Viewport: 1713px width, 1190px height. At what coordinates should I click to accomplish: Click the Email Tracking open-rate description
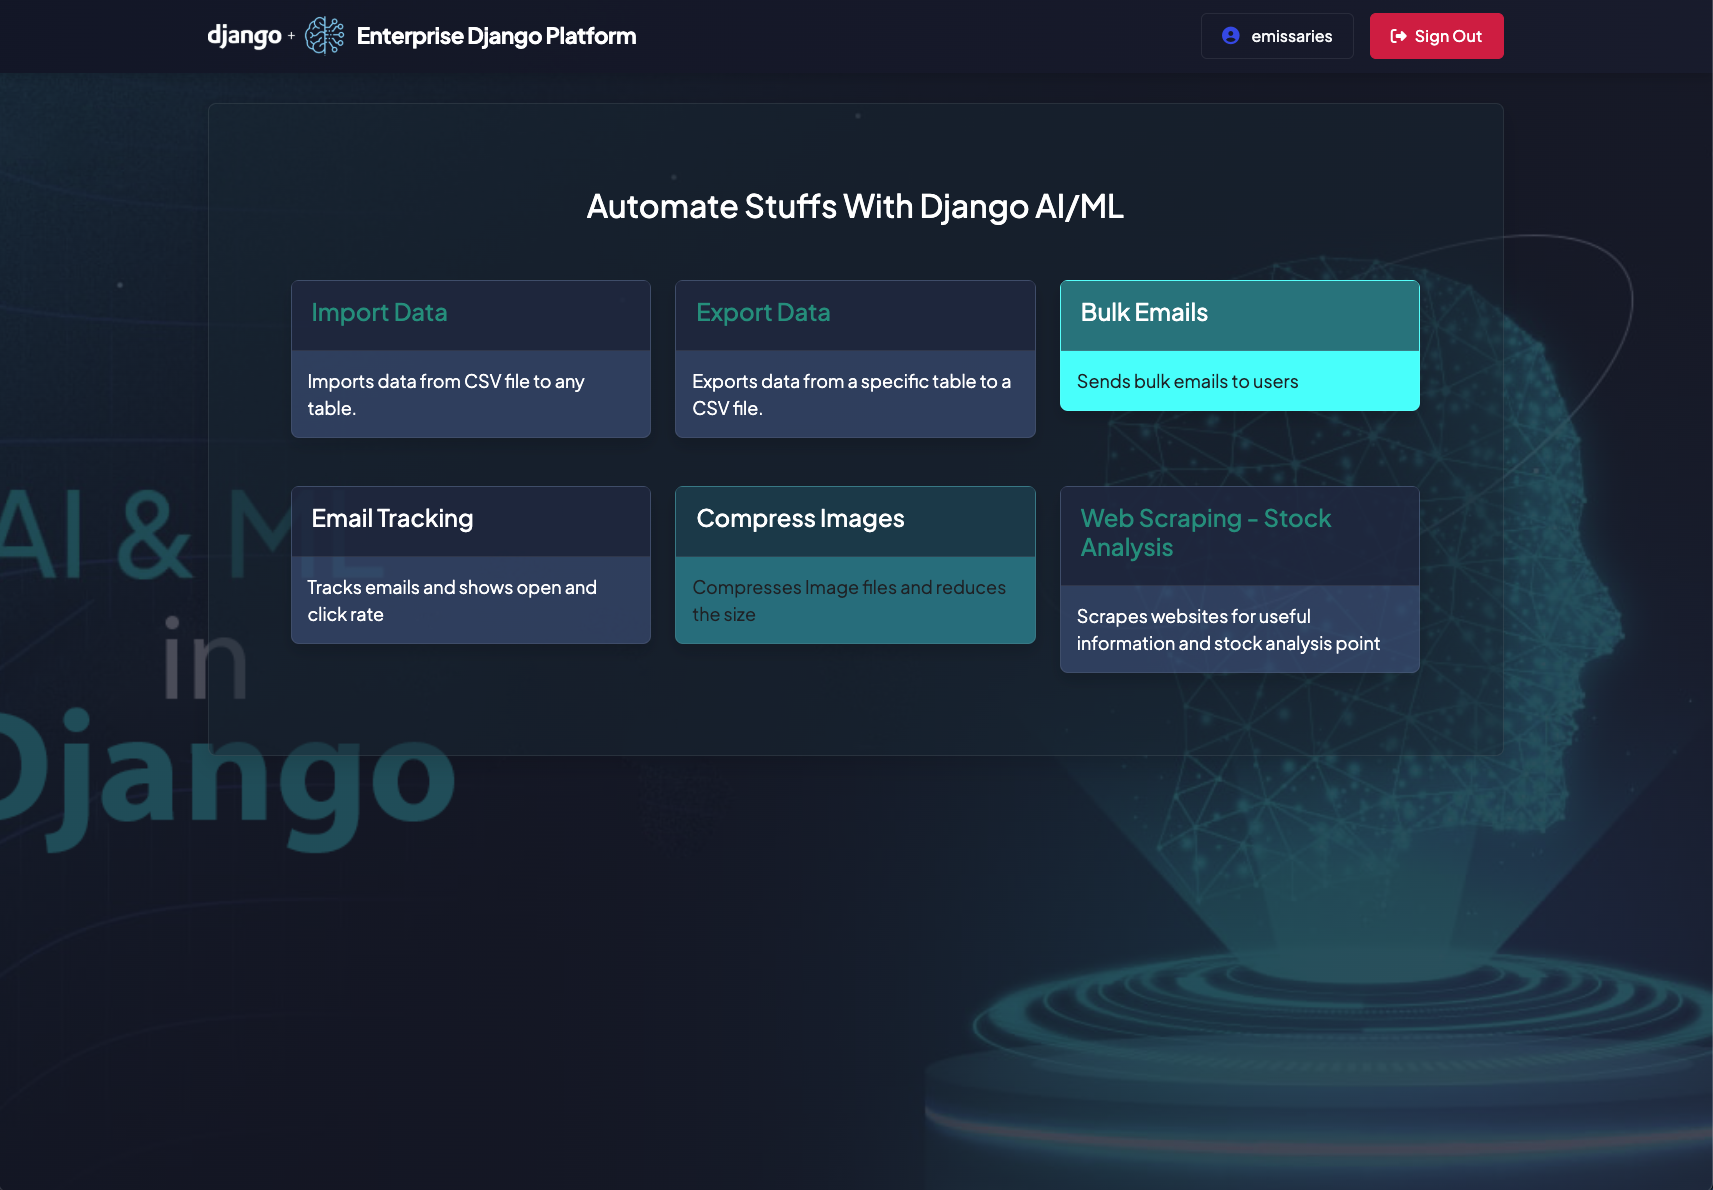tap(451, 600)
